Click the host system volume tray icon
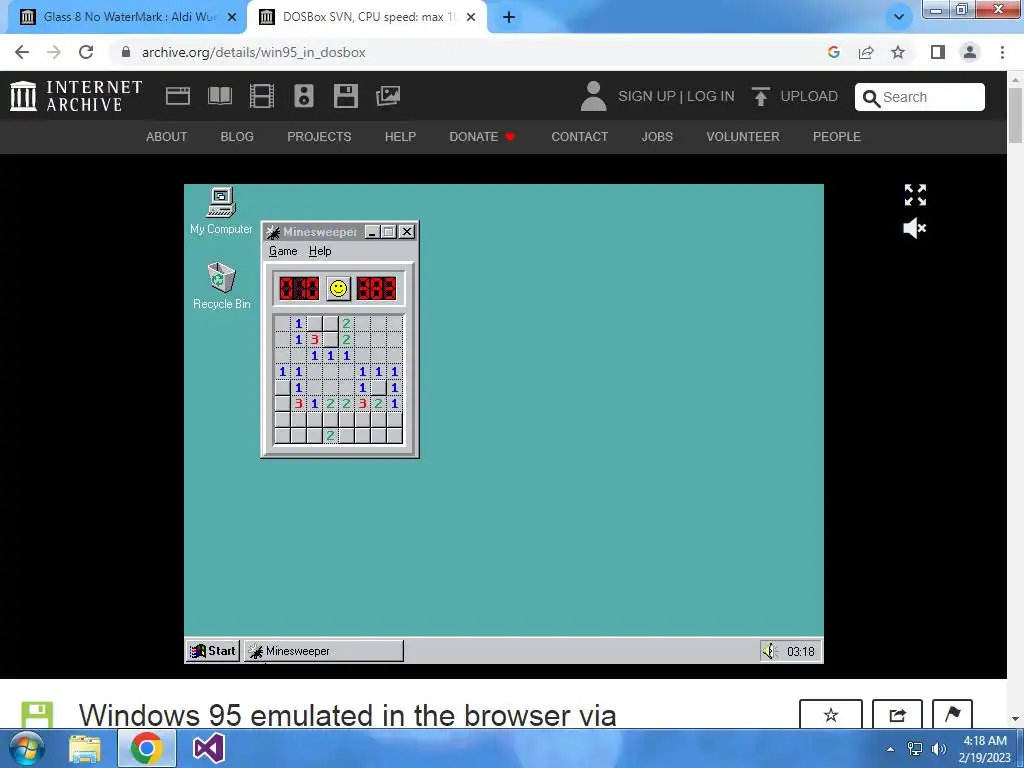The height and width of the screenshot is (768, 1024). [939, 748]
